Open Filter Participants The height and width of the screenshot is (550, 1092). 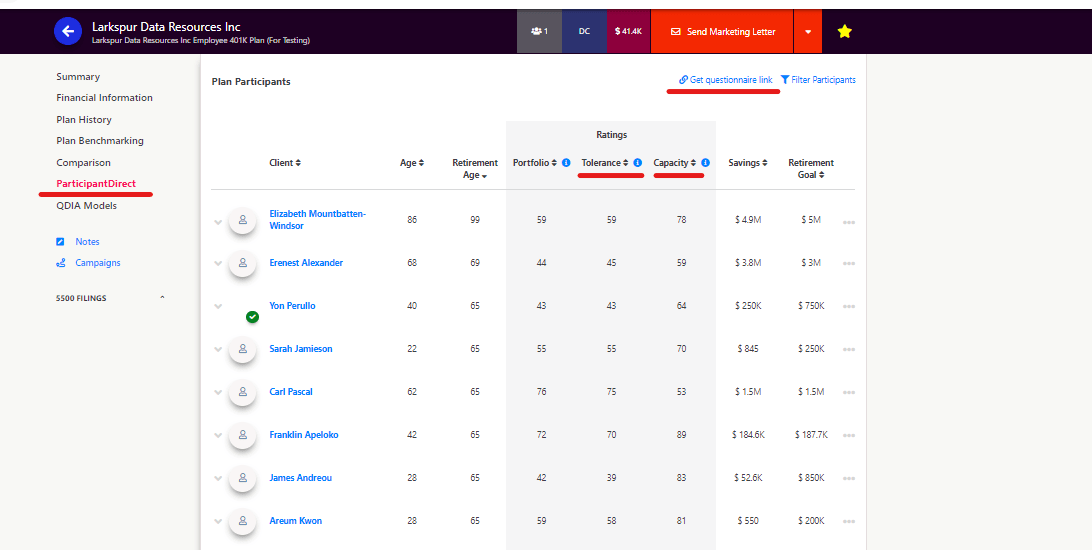click(818, 80)
